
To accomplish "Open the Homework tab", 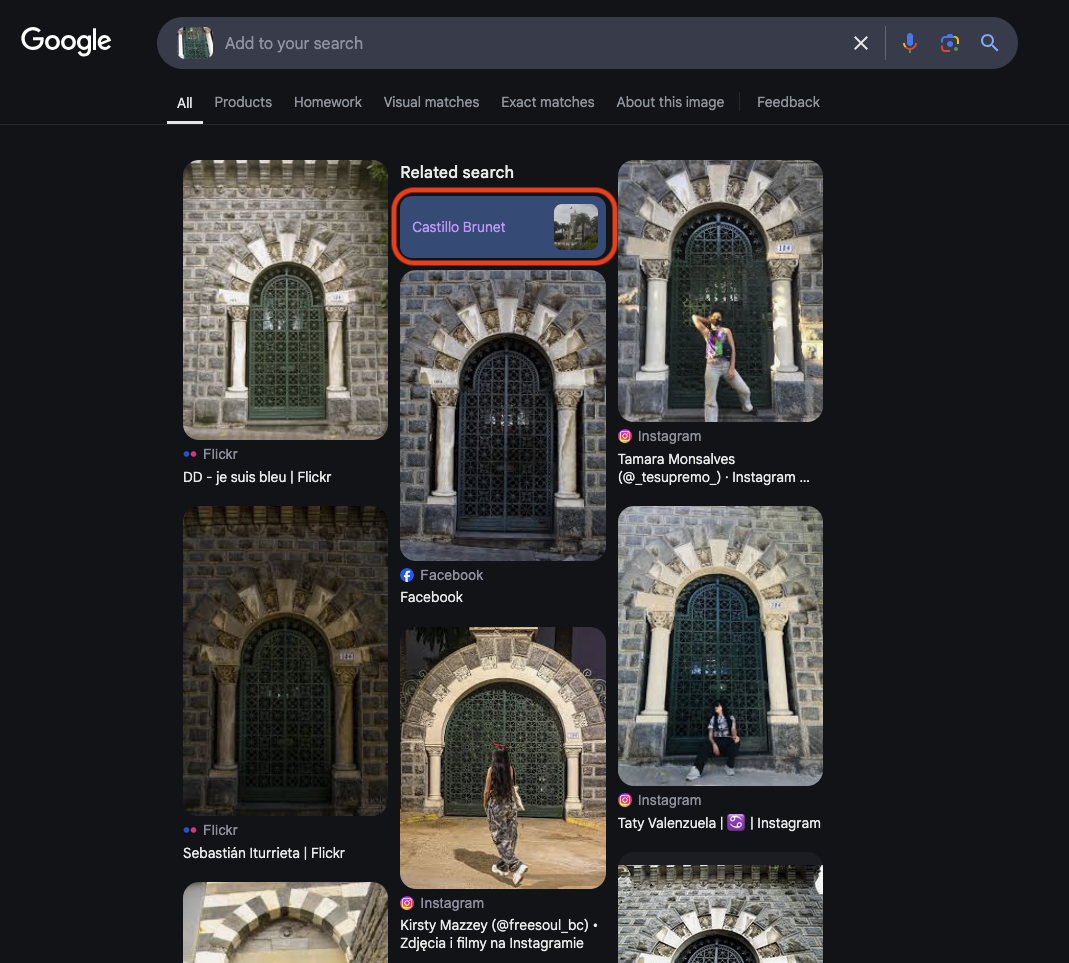I will [x=328, y=102].
